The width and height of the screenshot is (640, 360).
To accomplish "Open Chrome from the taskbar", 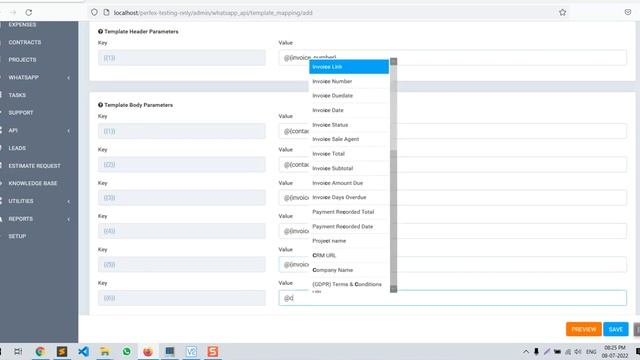I will pyautogui.click(x=40, y=351).
